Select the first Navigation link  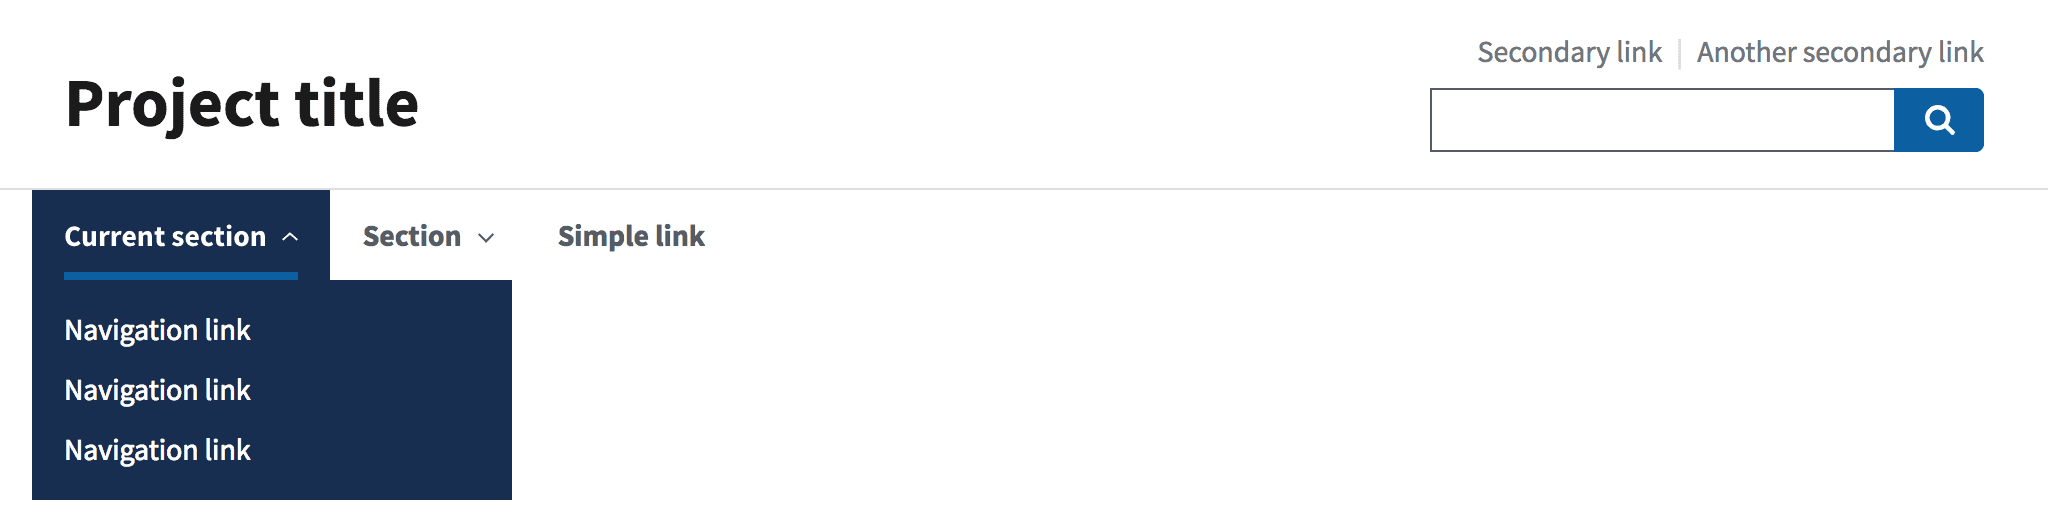click(157, 330)
